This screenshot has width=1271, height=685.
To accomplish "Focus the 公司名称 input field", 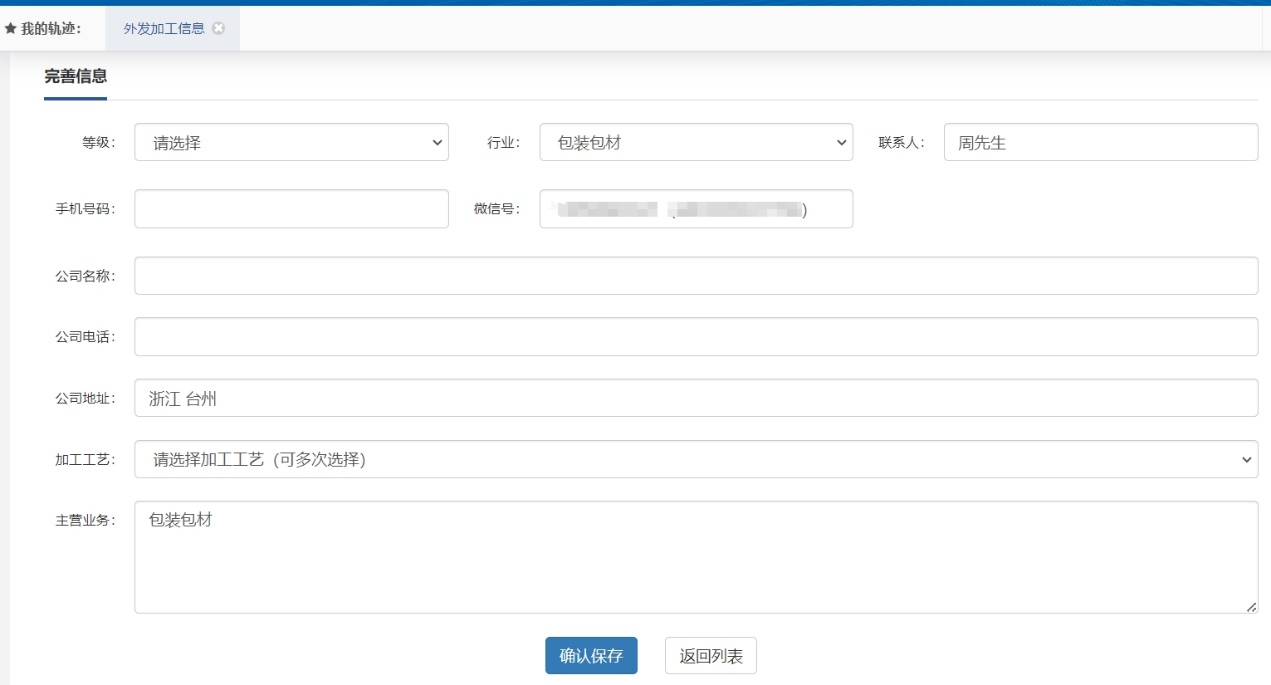I will 696,276.
